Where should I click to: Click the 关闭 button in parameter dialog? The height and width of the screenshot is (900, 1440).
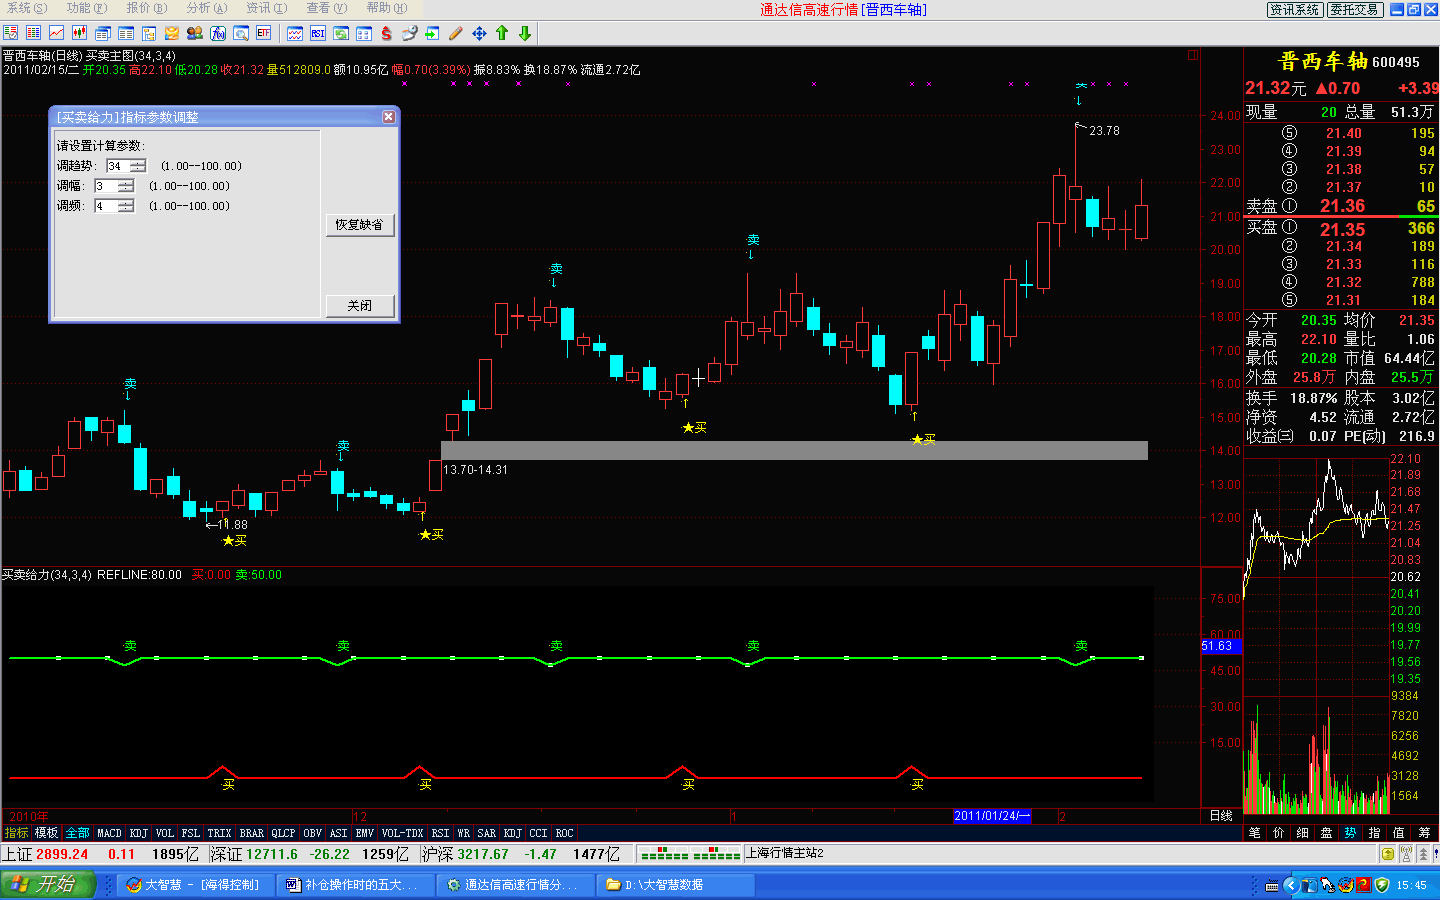(359, 306)
